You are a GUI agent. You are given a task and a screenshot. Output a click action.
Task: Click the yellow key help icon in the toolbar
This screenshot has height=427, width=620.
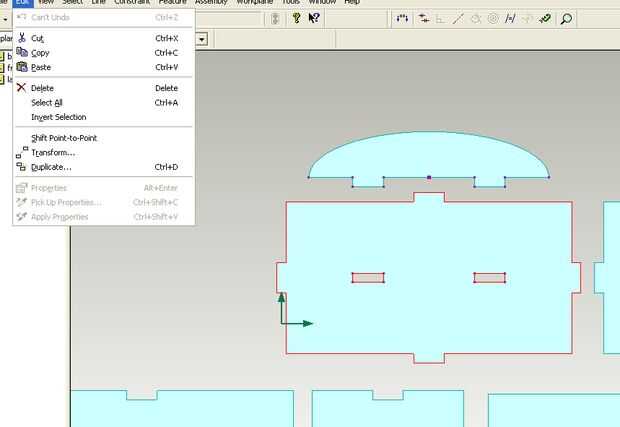pyautogui.click(x=296, y=18)
